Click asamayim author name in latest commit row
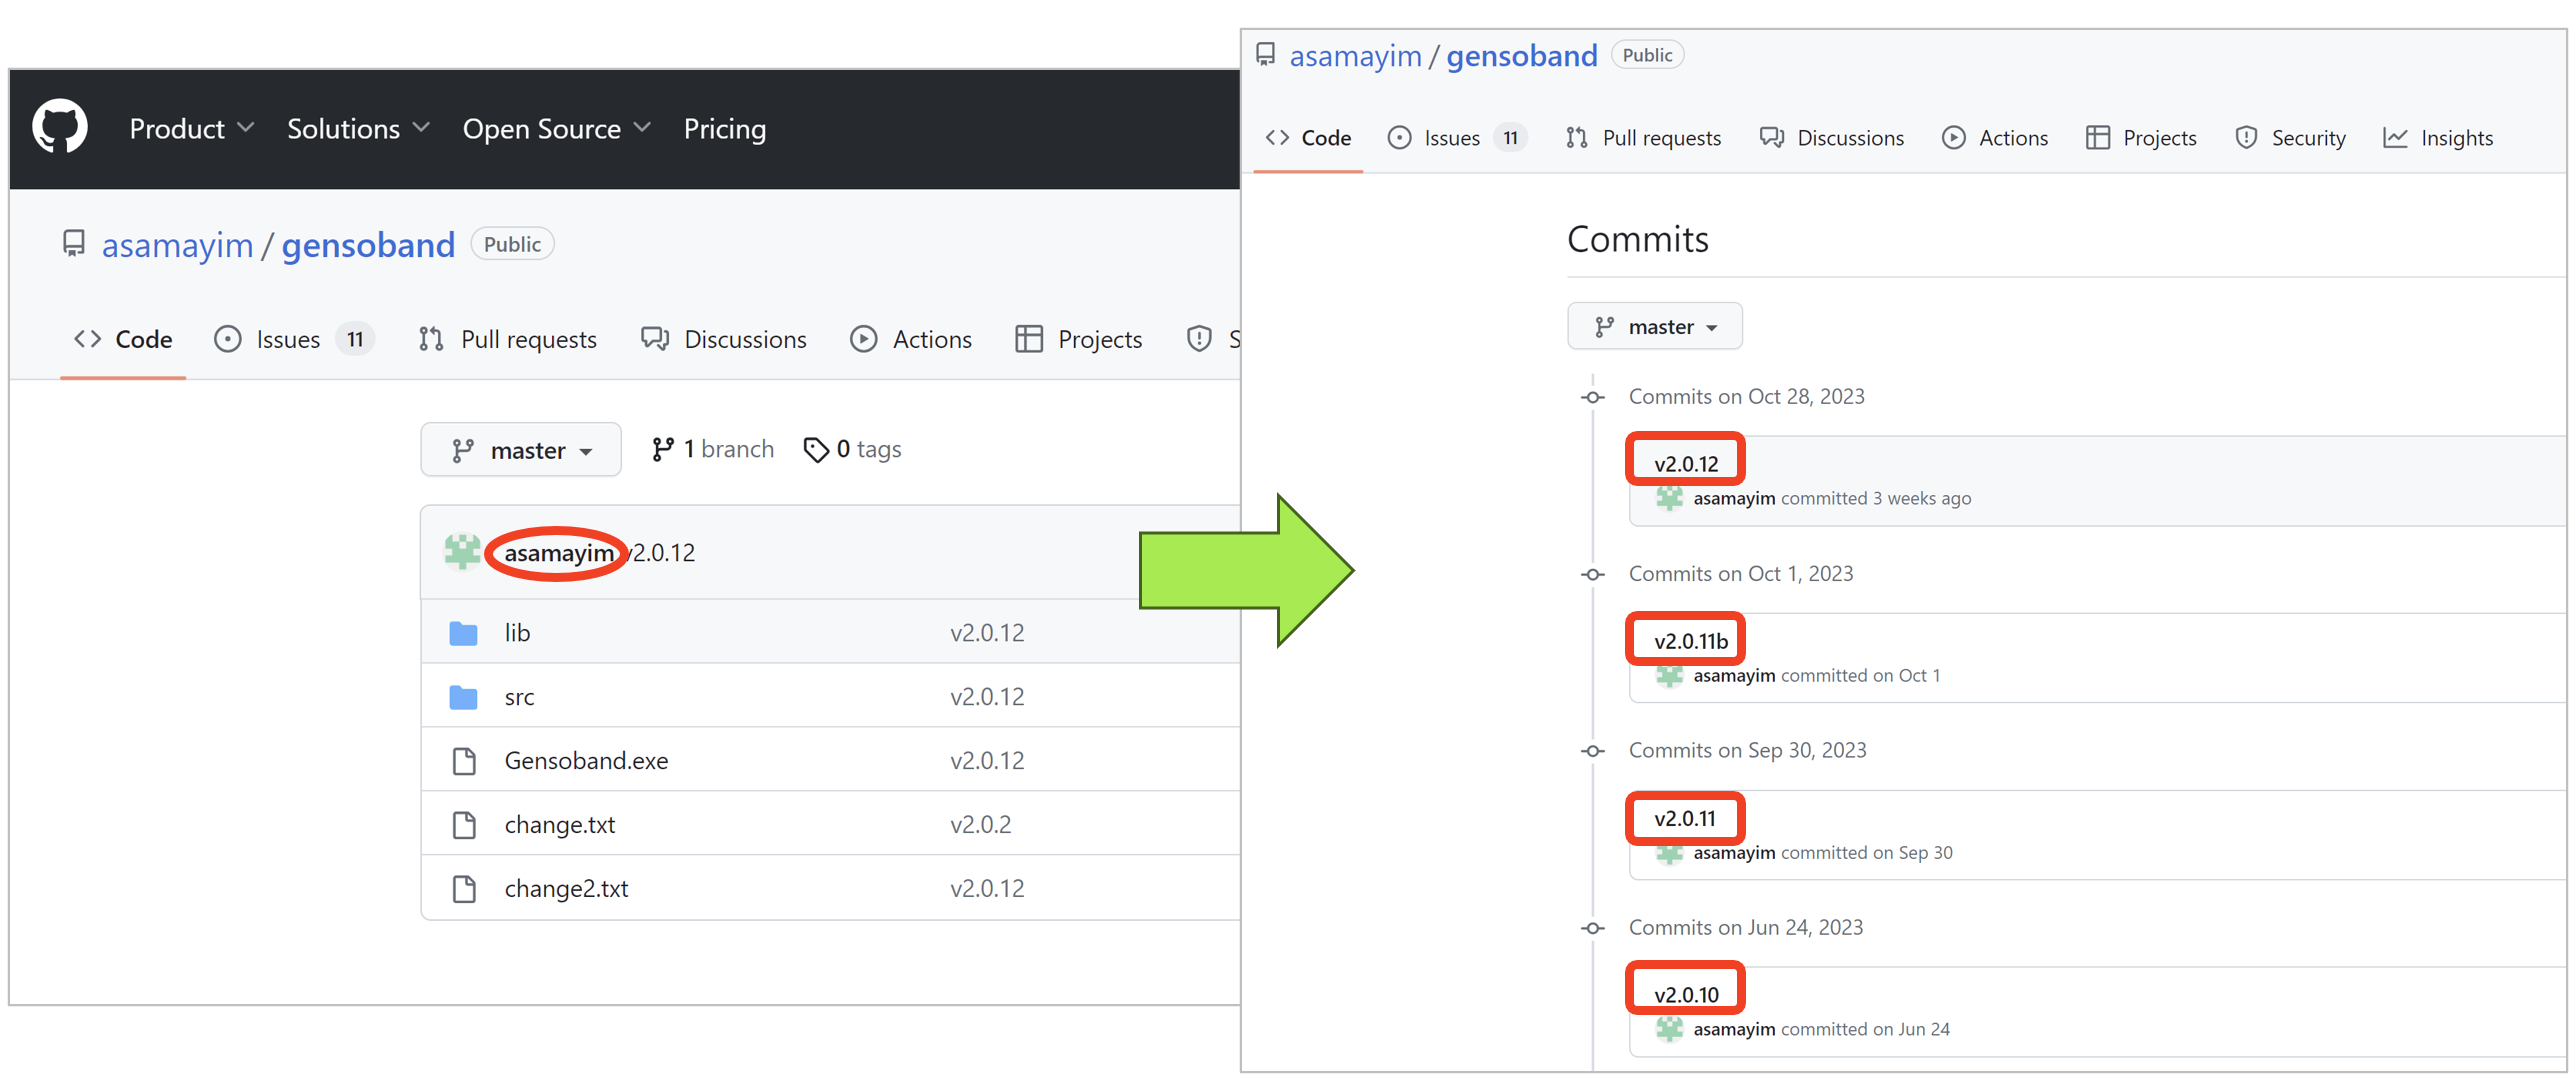2575x1091 pixels. (x=559, y=553)
